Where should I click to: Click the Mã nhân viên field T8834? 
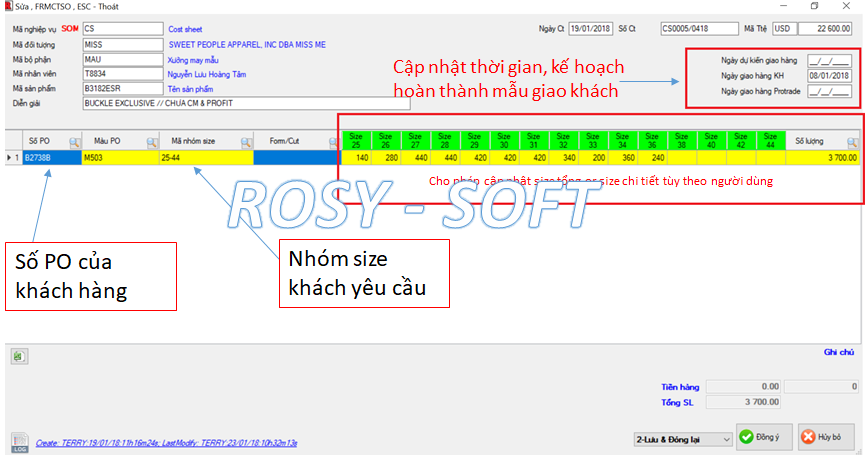tap(123, 73)
